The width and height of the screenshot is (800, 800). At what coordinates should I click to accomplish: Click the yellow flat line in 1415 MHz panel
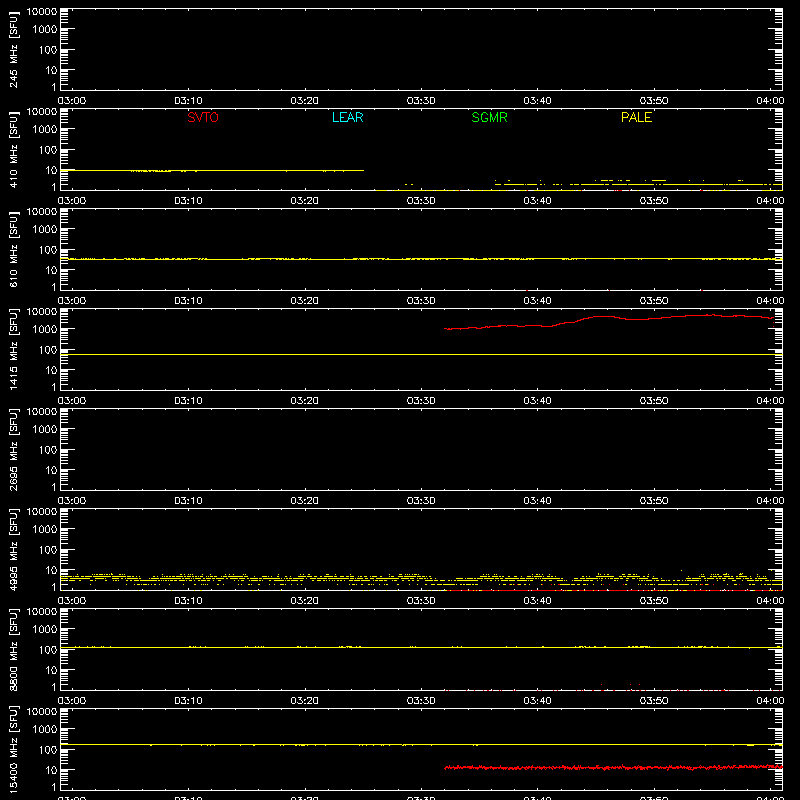[x=421, y=354]
